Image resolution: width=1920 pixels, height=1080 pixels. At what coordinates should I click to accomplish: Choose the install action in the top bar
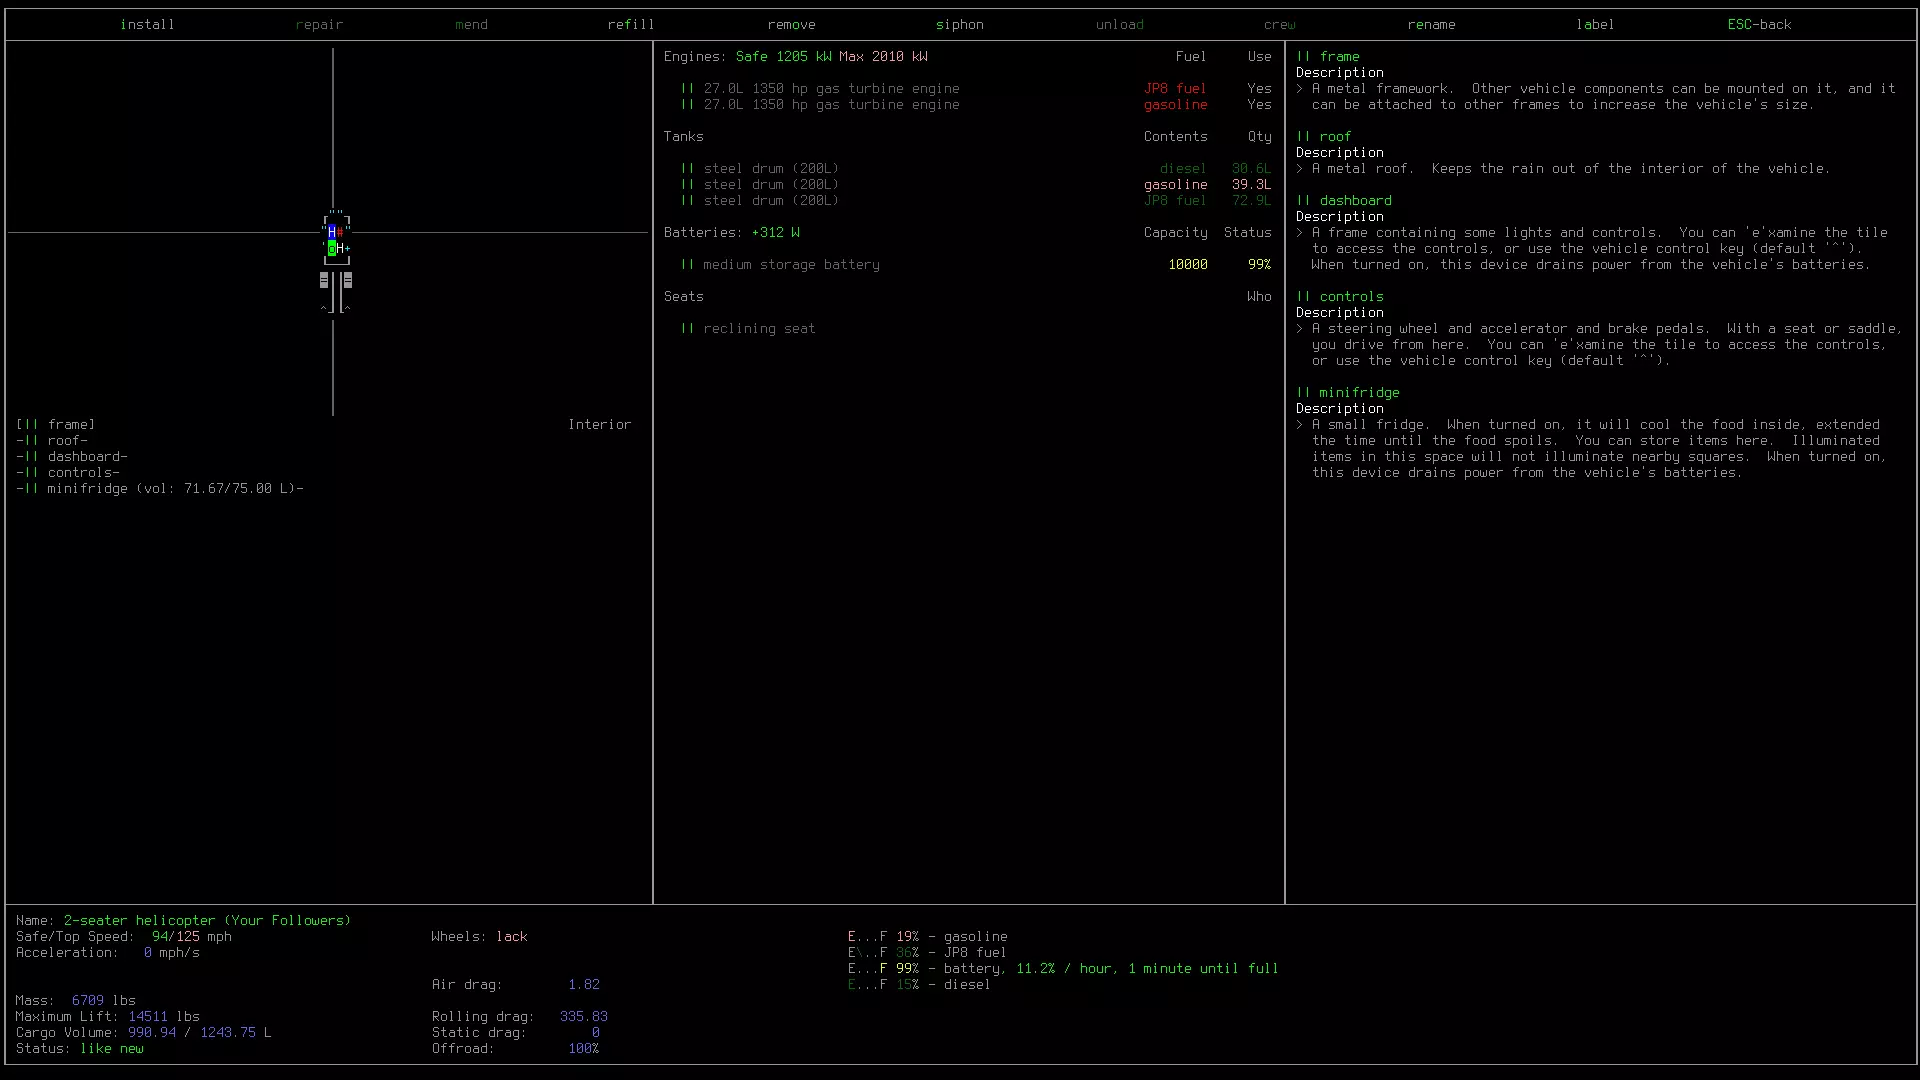[147, 24]
